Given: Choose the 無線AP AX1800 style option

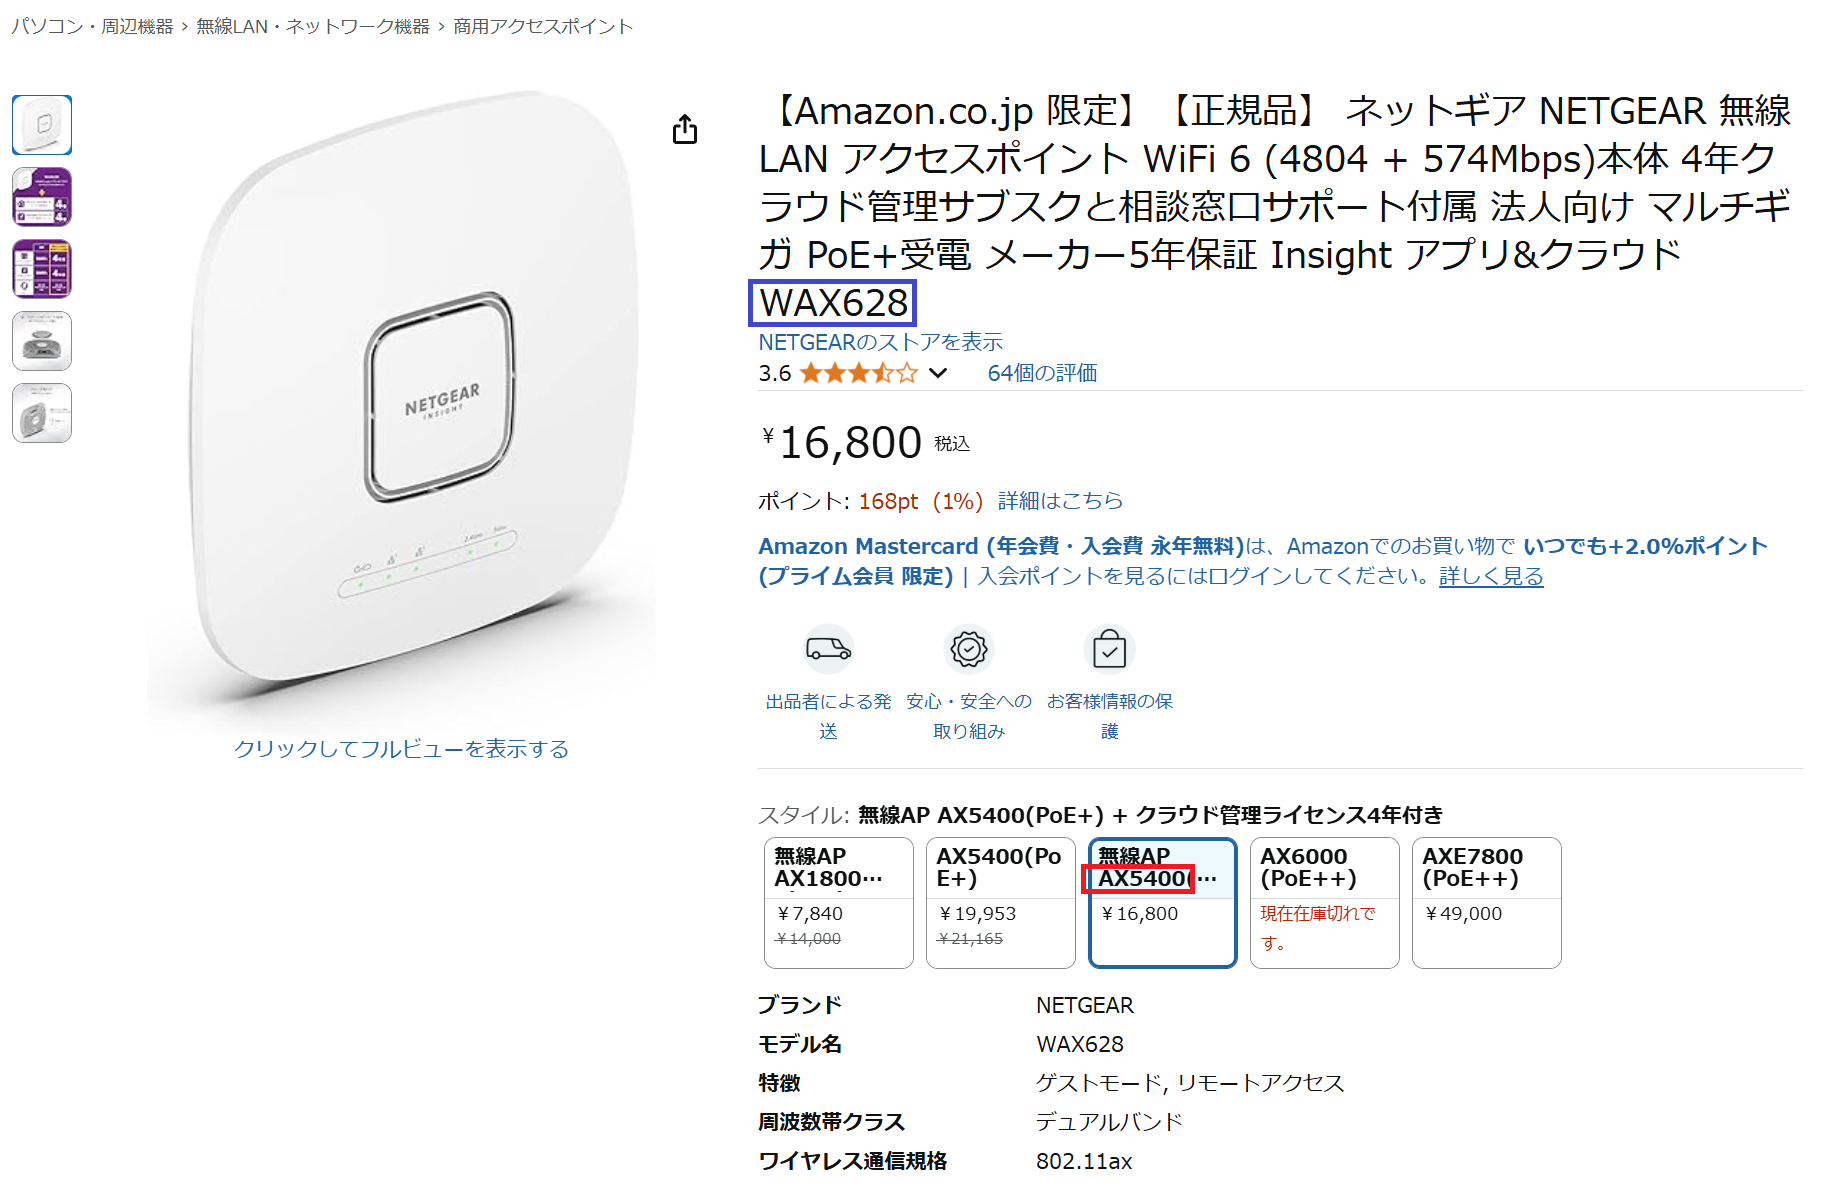Looking at the screenshot, I should tap(838, 903).
